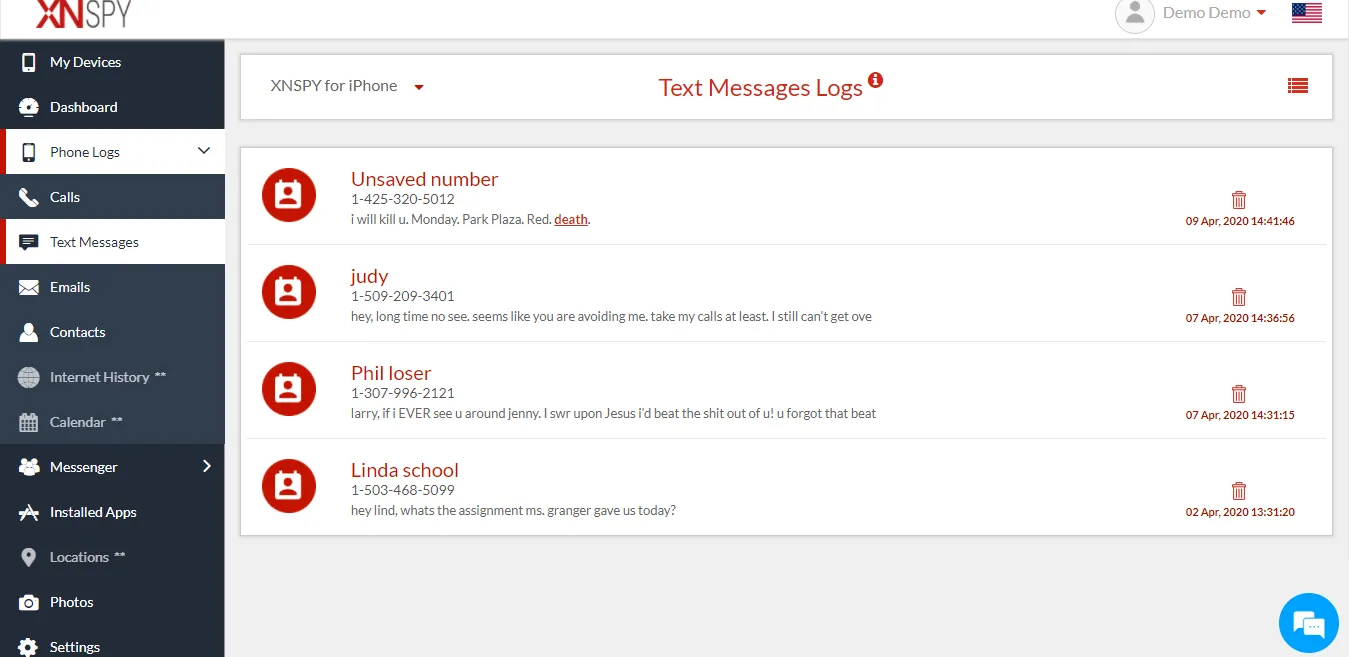Expand the Messenger submenu arrow
Screen dimensions: 1349x657
point(207,466)
